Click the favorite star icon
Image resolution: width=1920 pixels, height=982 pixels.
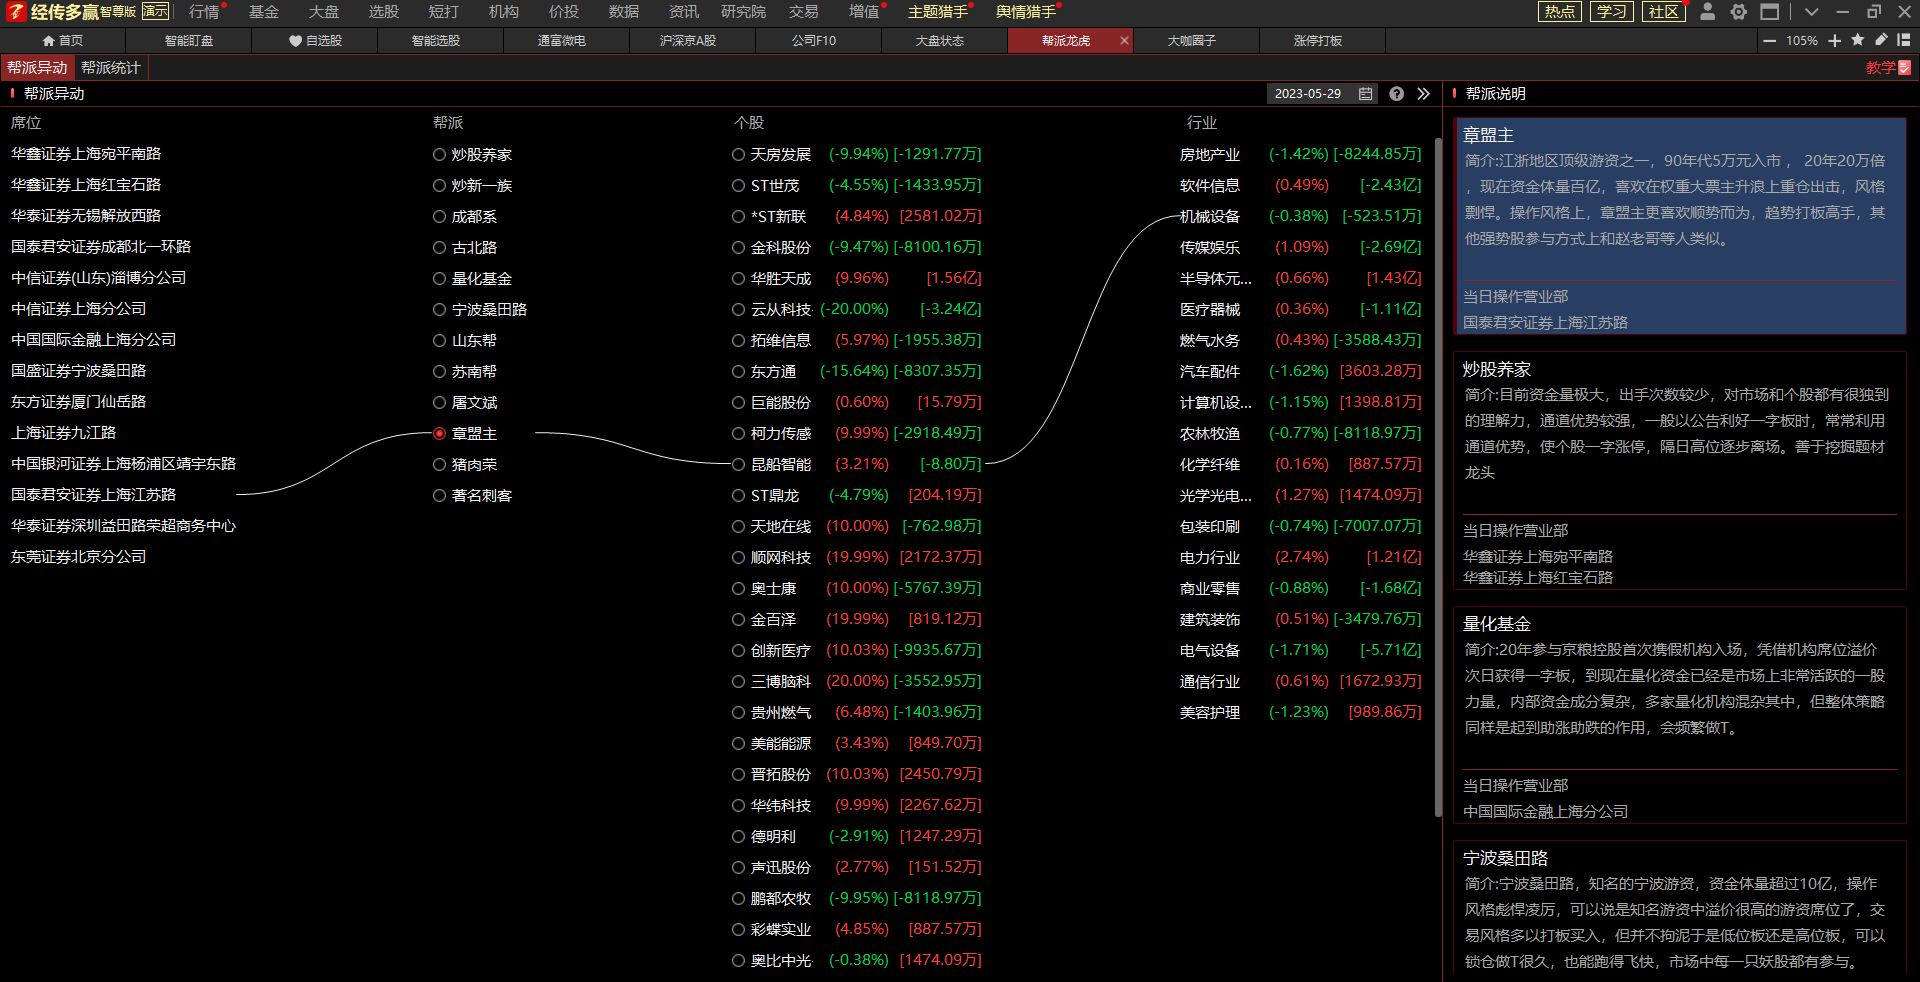1858,40
